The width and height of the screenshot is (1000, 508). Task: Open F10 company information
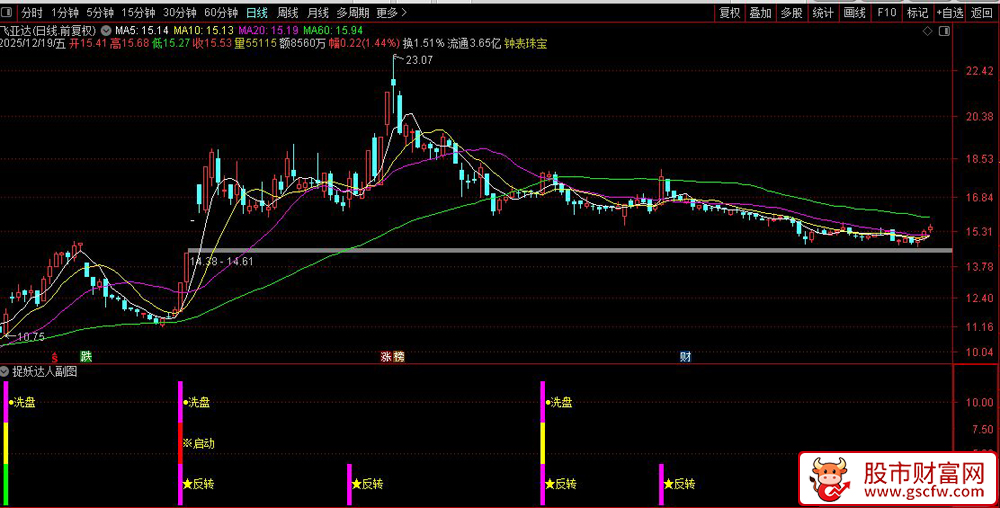[x=886, y=13]
